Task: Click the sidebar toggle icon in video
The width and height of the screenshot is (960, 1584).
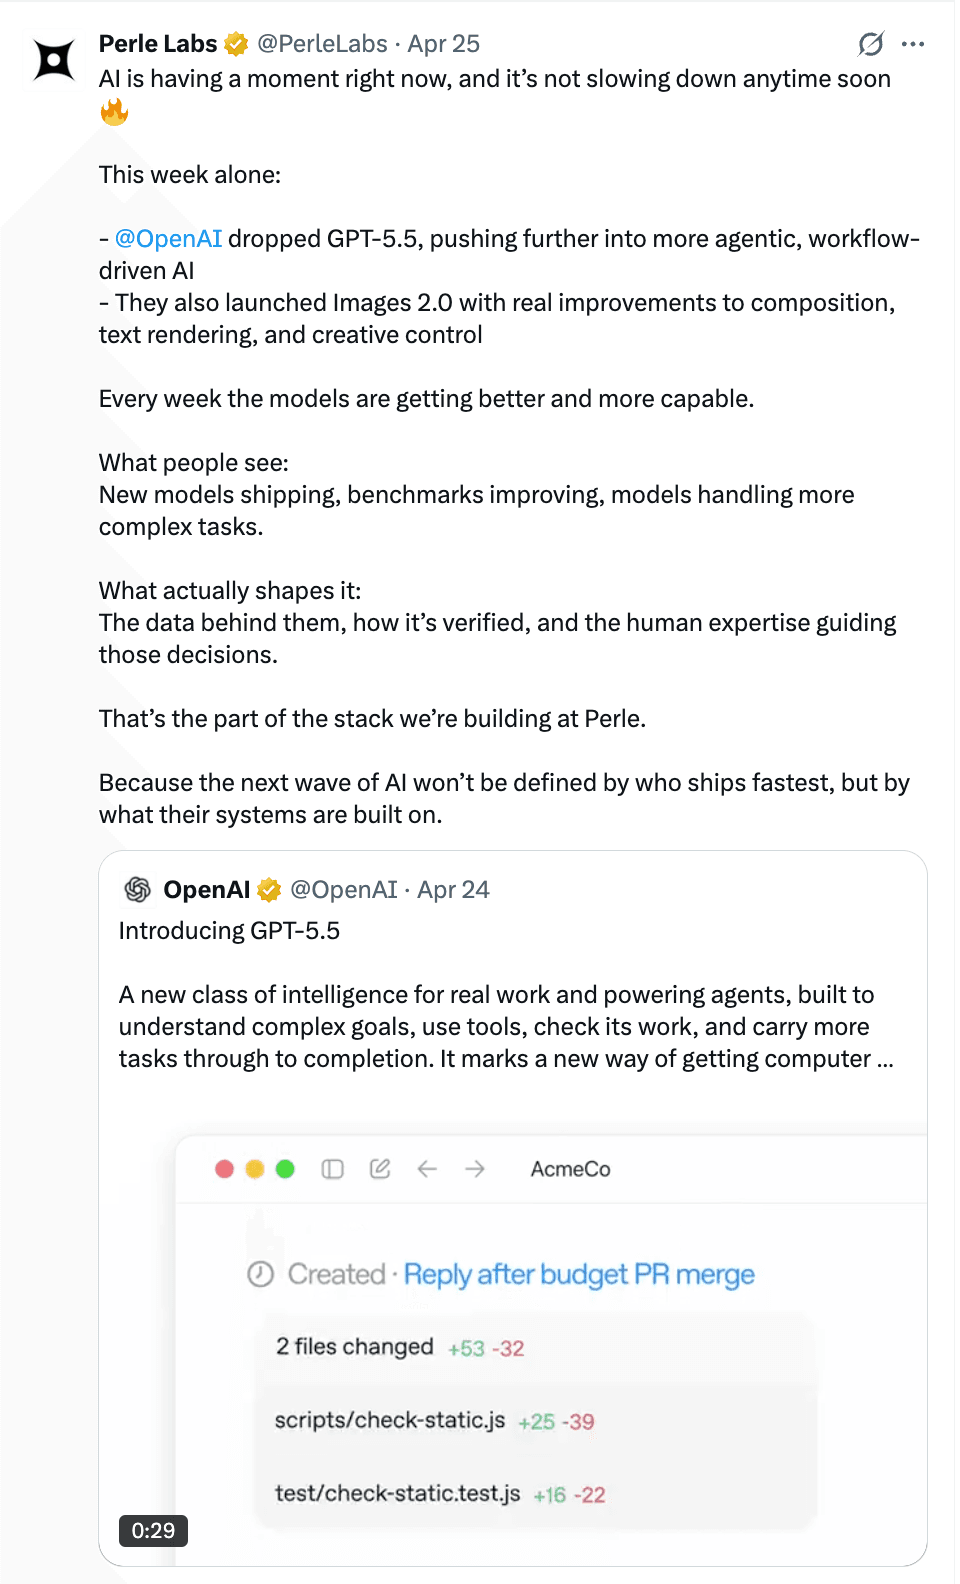Action: coord(333,1169)
